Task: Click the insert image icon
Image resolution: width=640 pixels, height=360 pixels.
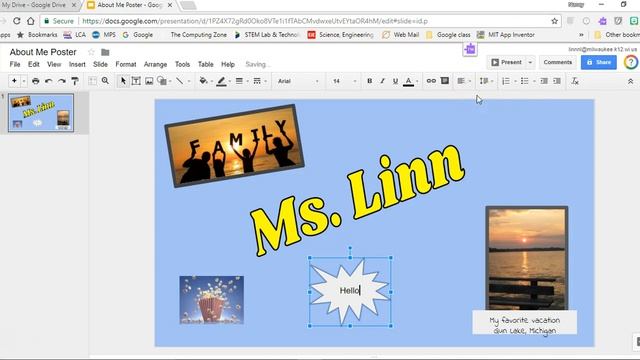Action: (x=149, y=81)
